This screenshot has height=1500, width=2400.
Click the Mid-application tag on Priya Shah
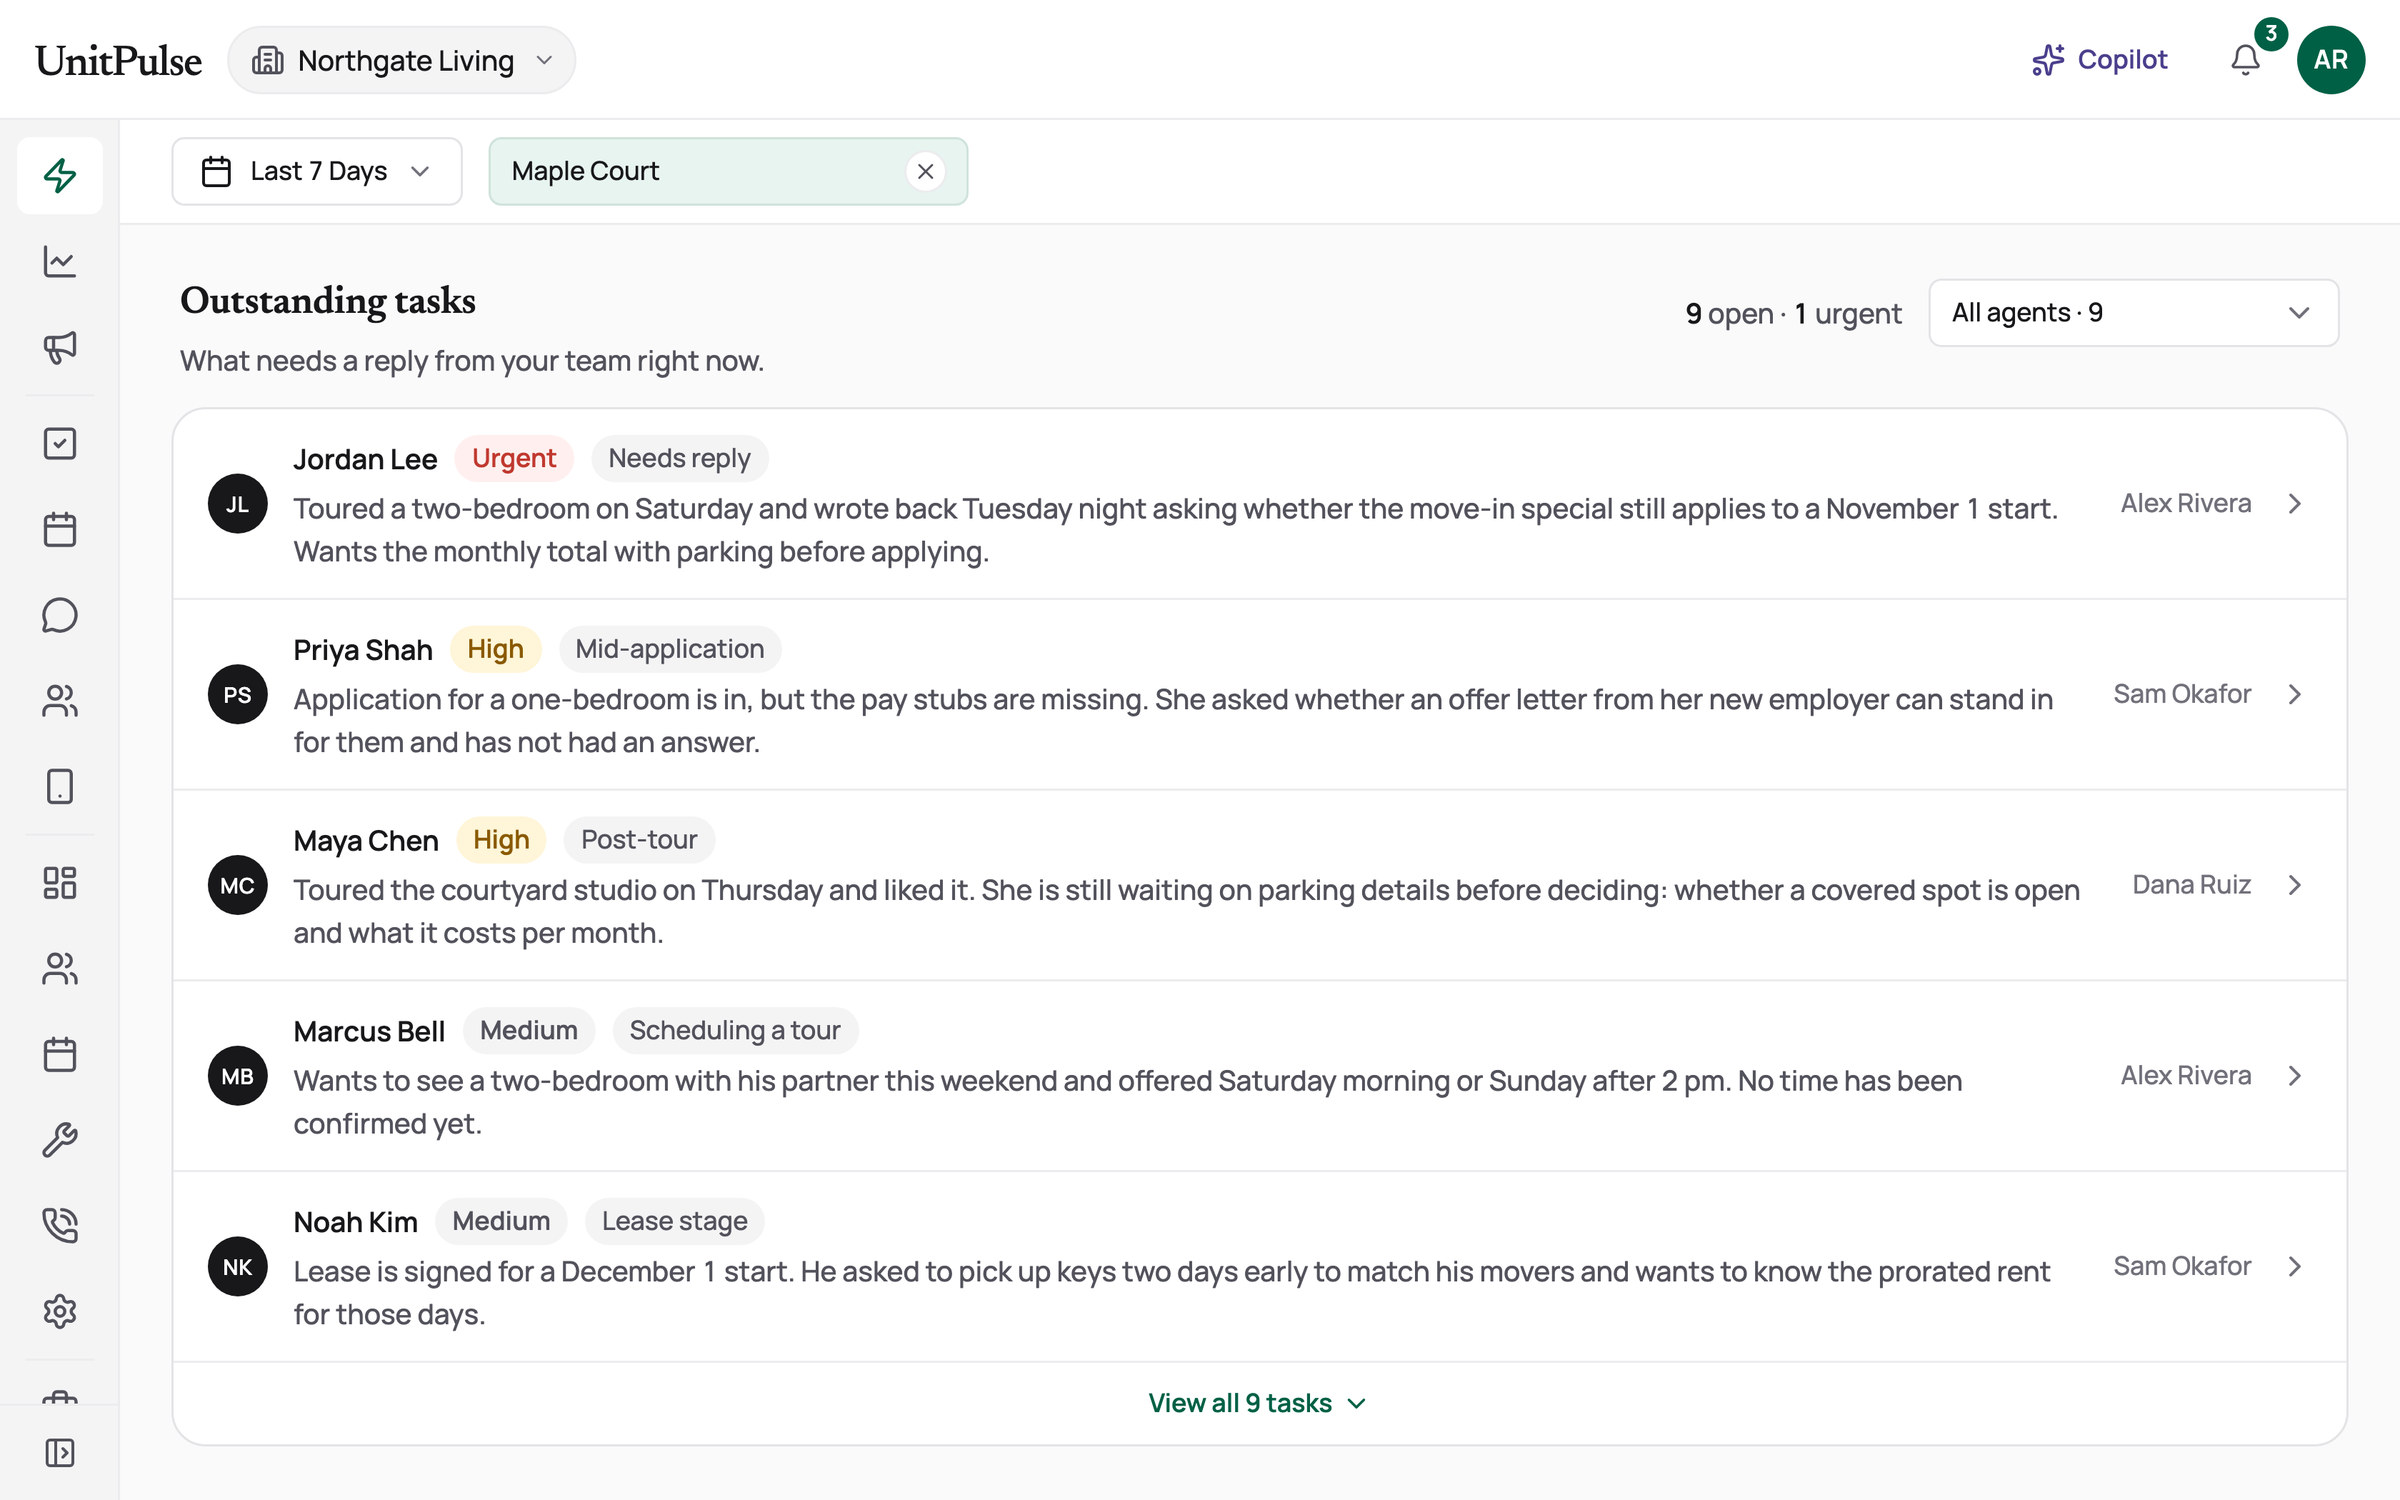point(669,649)
